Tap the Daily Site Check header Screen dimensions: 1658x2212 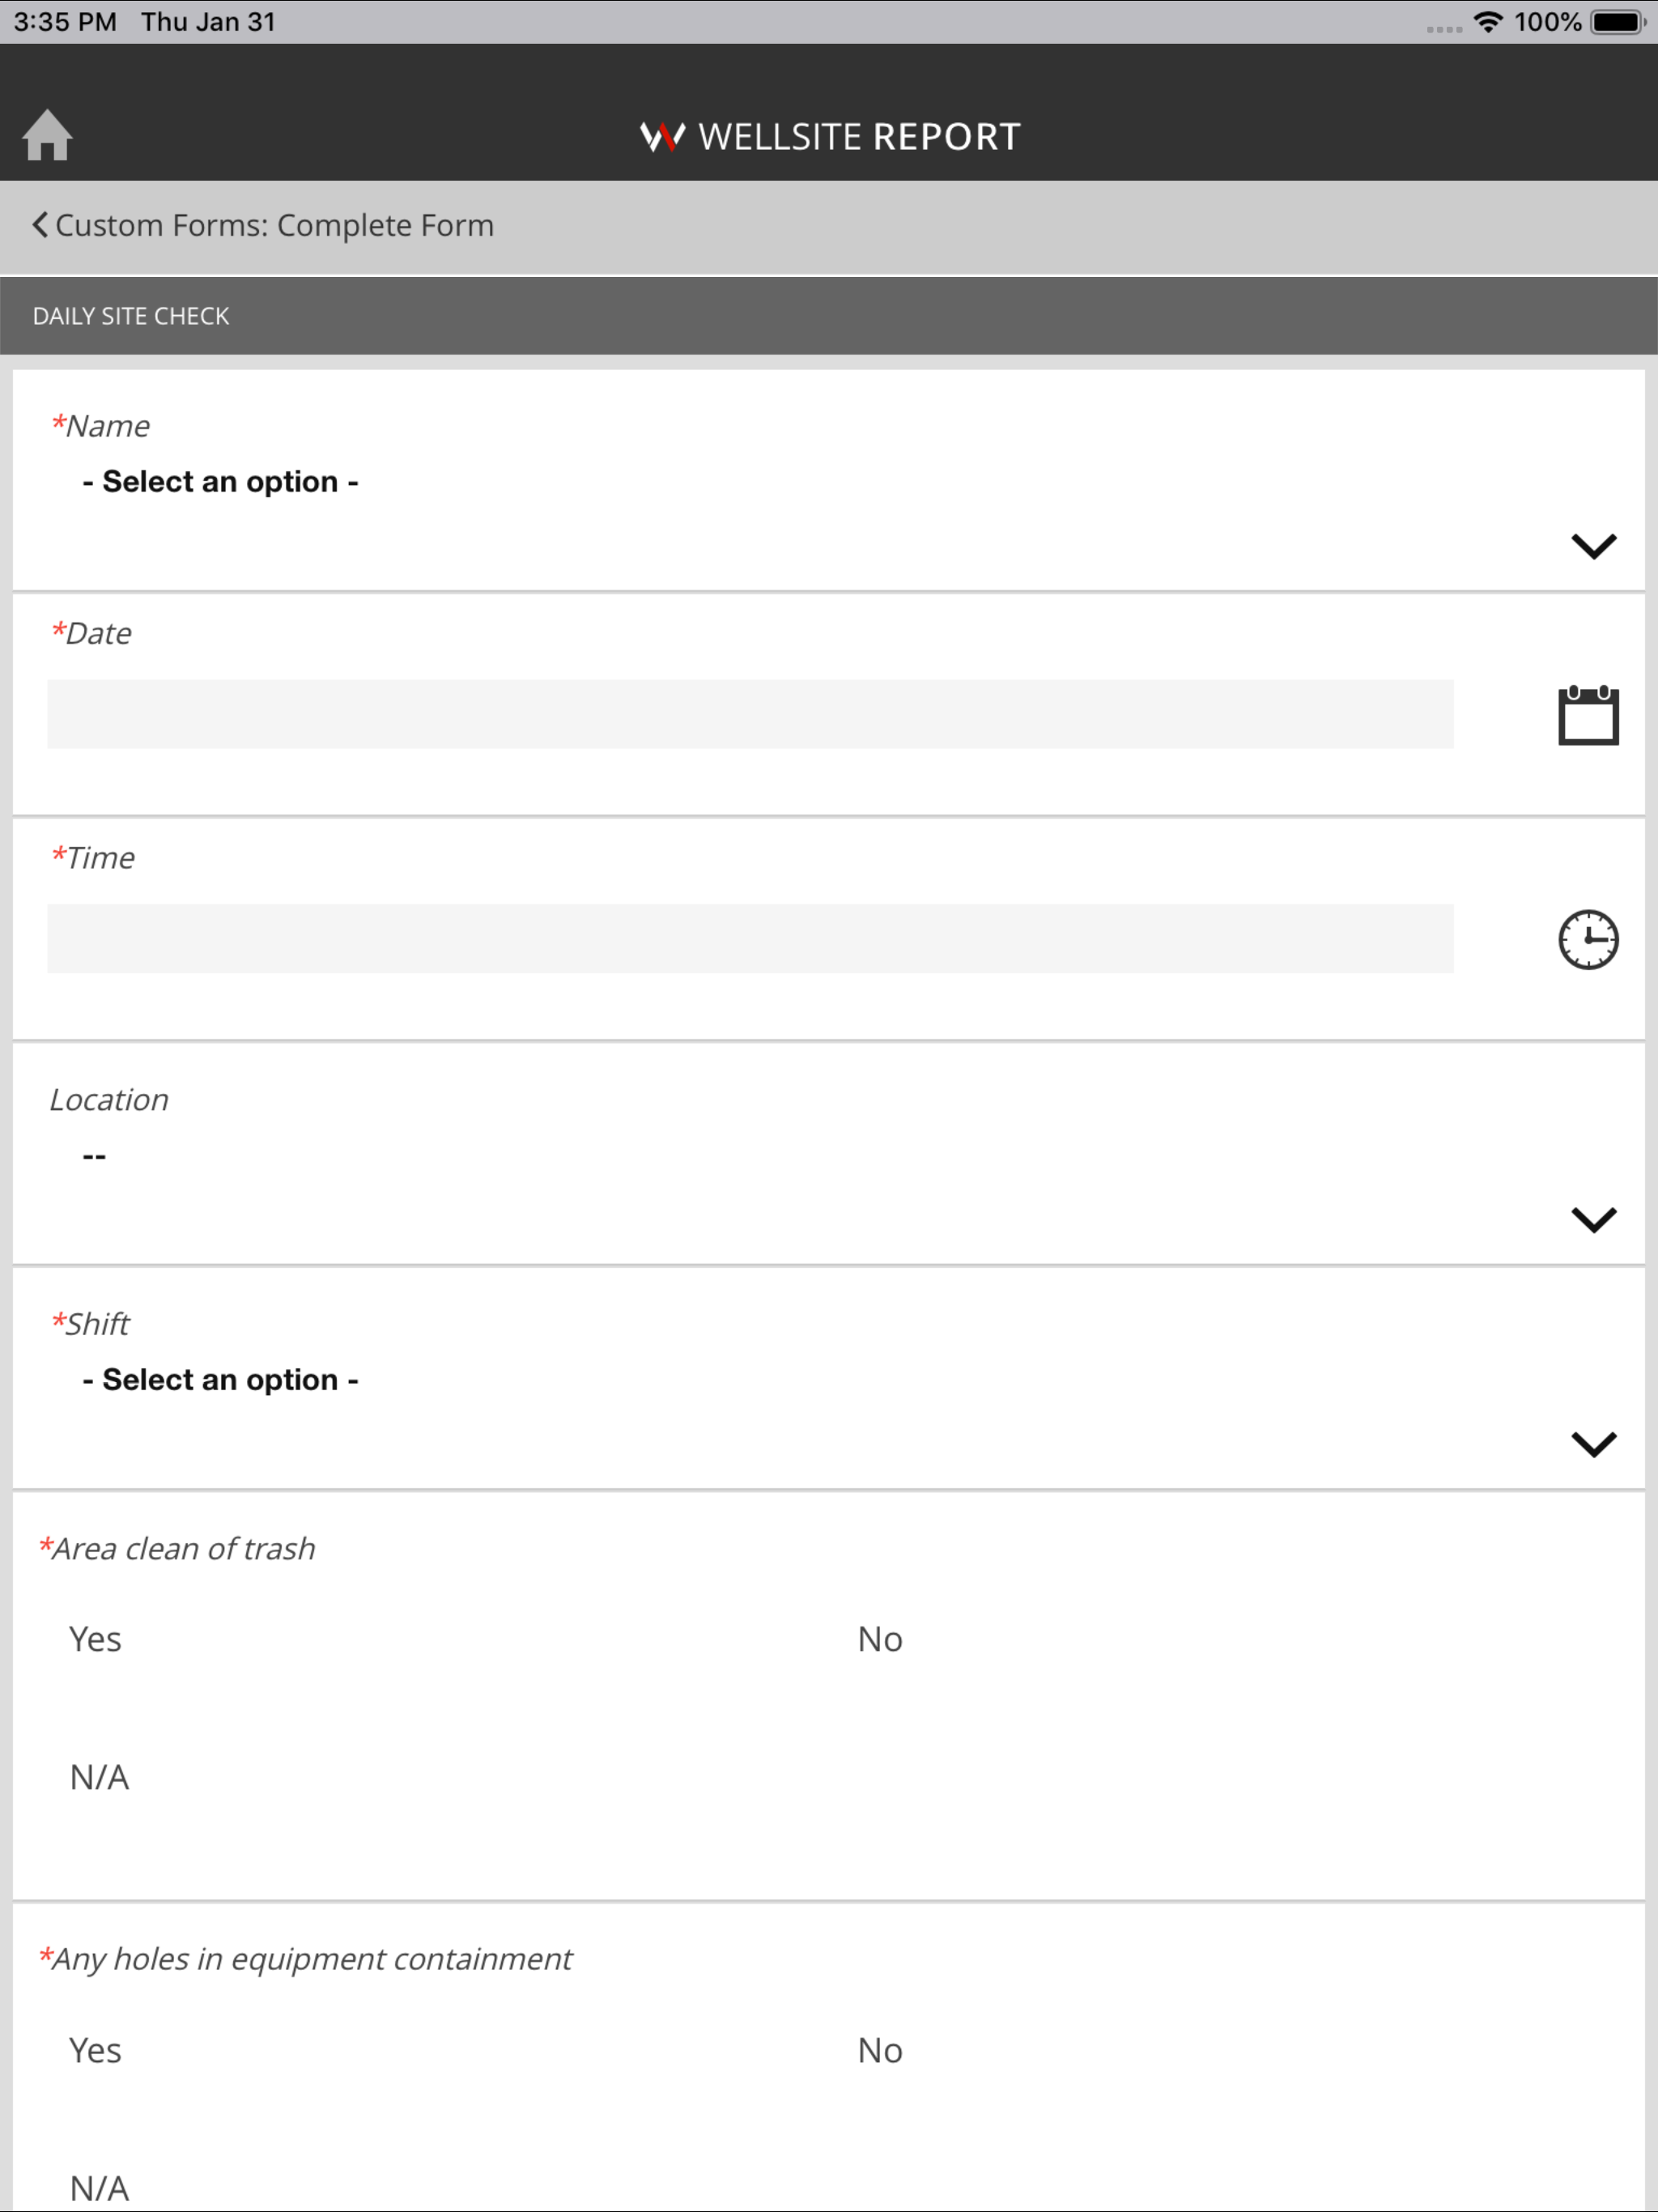(x=131, y=316)
